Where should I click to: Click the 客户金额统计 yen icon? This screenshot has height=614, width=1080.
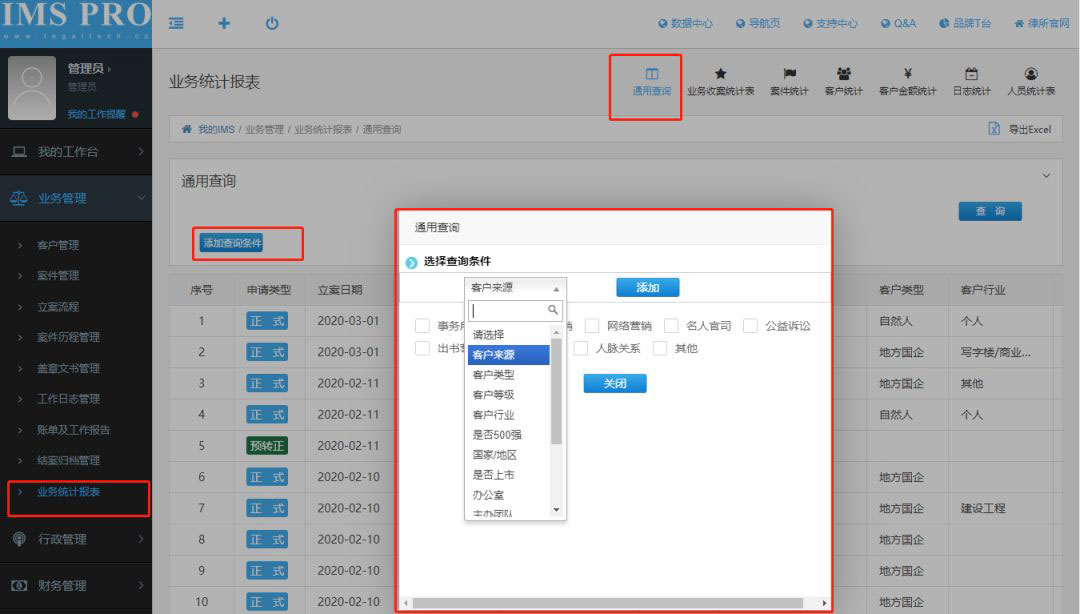(x=907, y=74)
